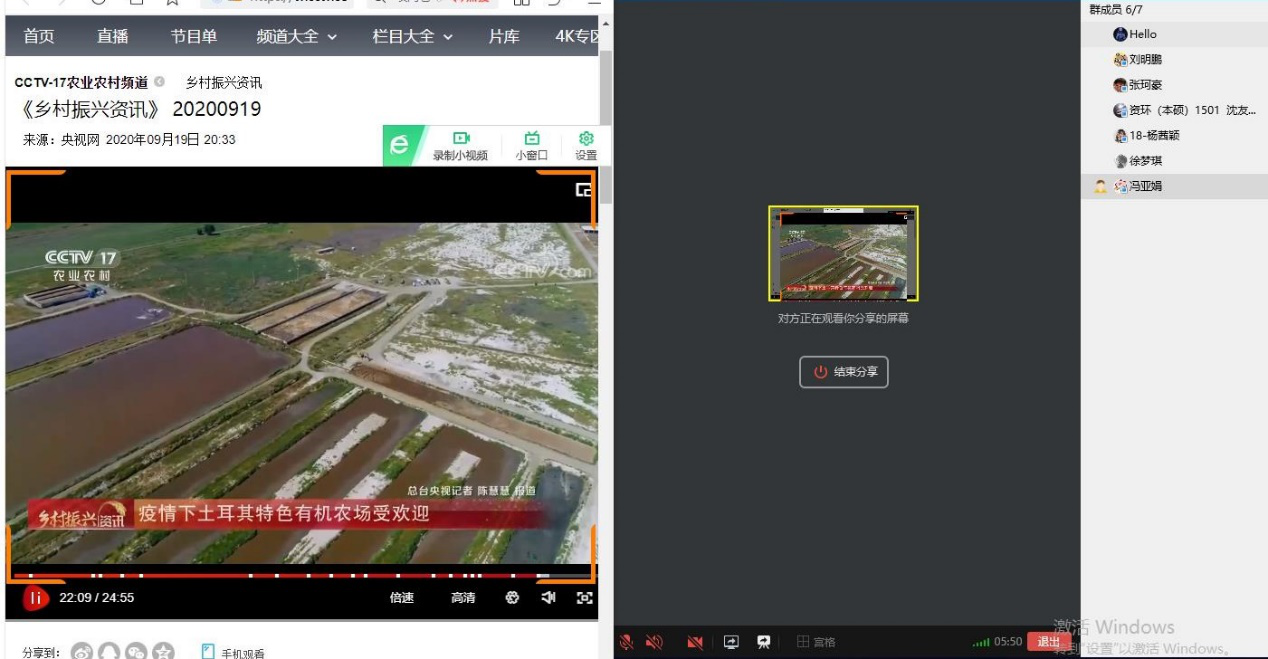The width and height of the screenshot is (1268, 659).
Task: Share to QQ icon
Action: [108, 652]
